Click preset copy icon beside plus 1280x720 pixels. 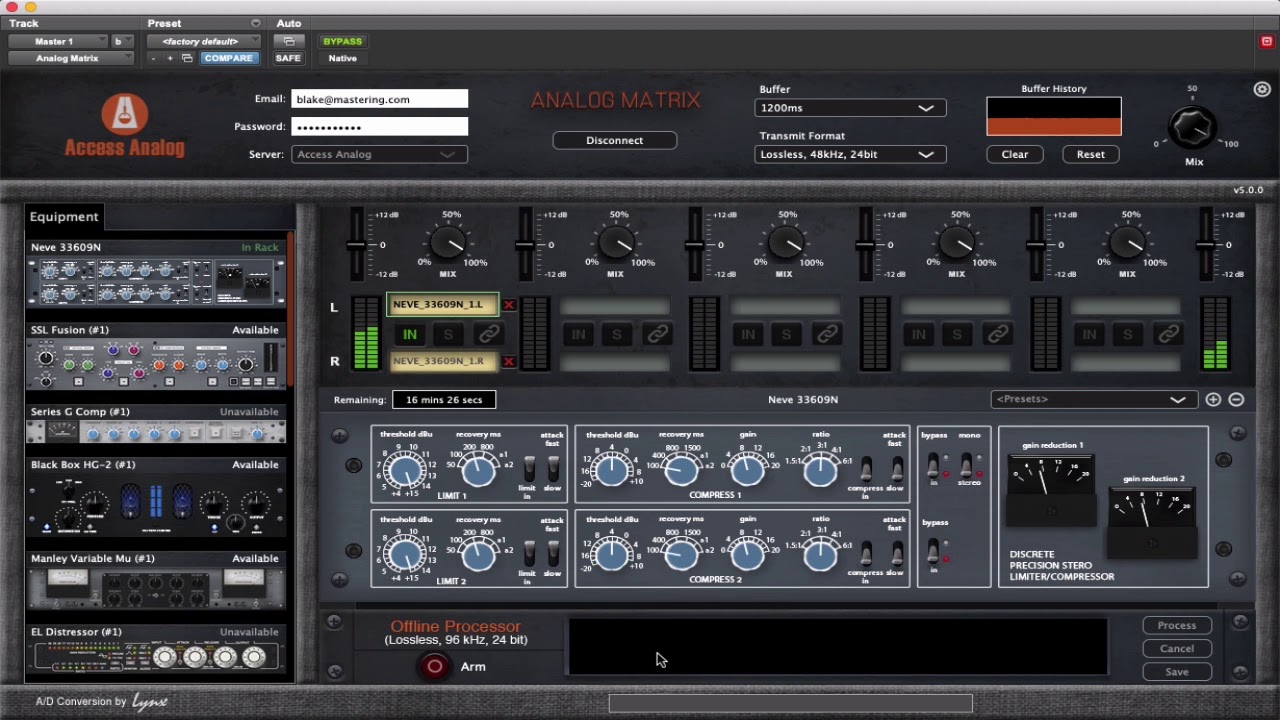click(187, 58)
